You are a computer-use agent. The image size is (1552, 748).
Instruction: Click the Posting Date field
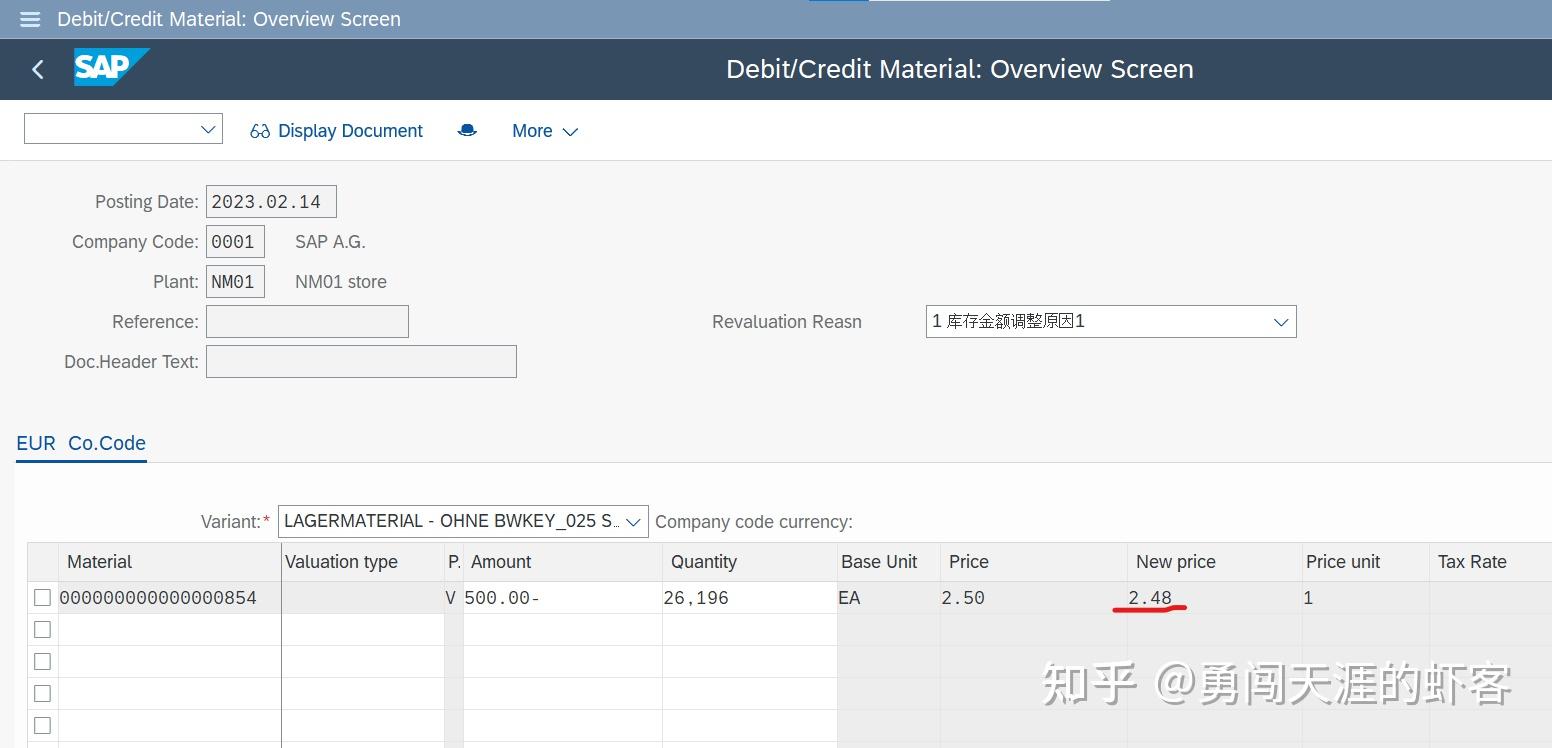pos(270,201)
